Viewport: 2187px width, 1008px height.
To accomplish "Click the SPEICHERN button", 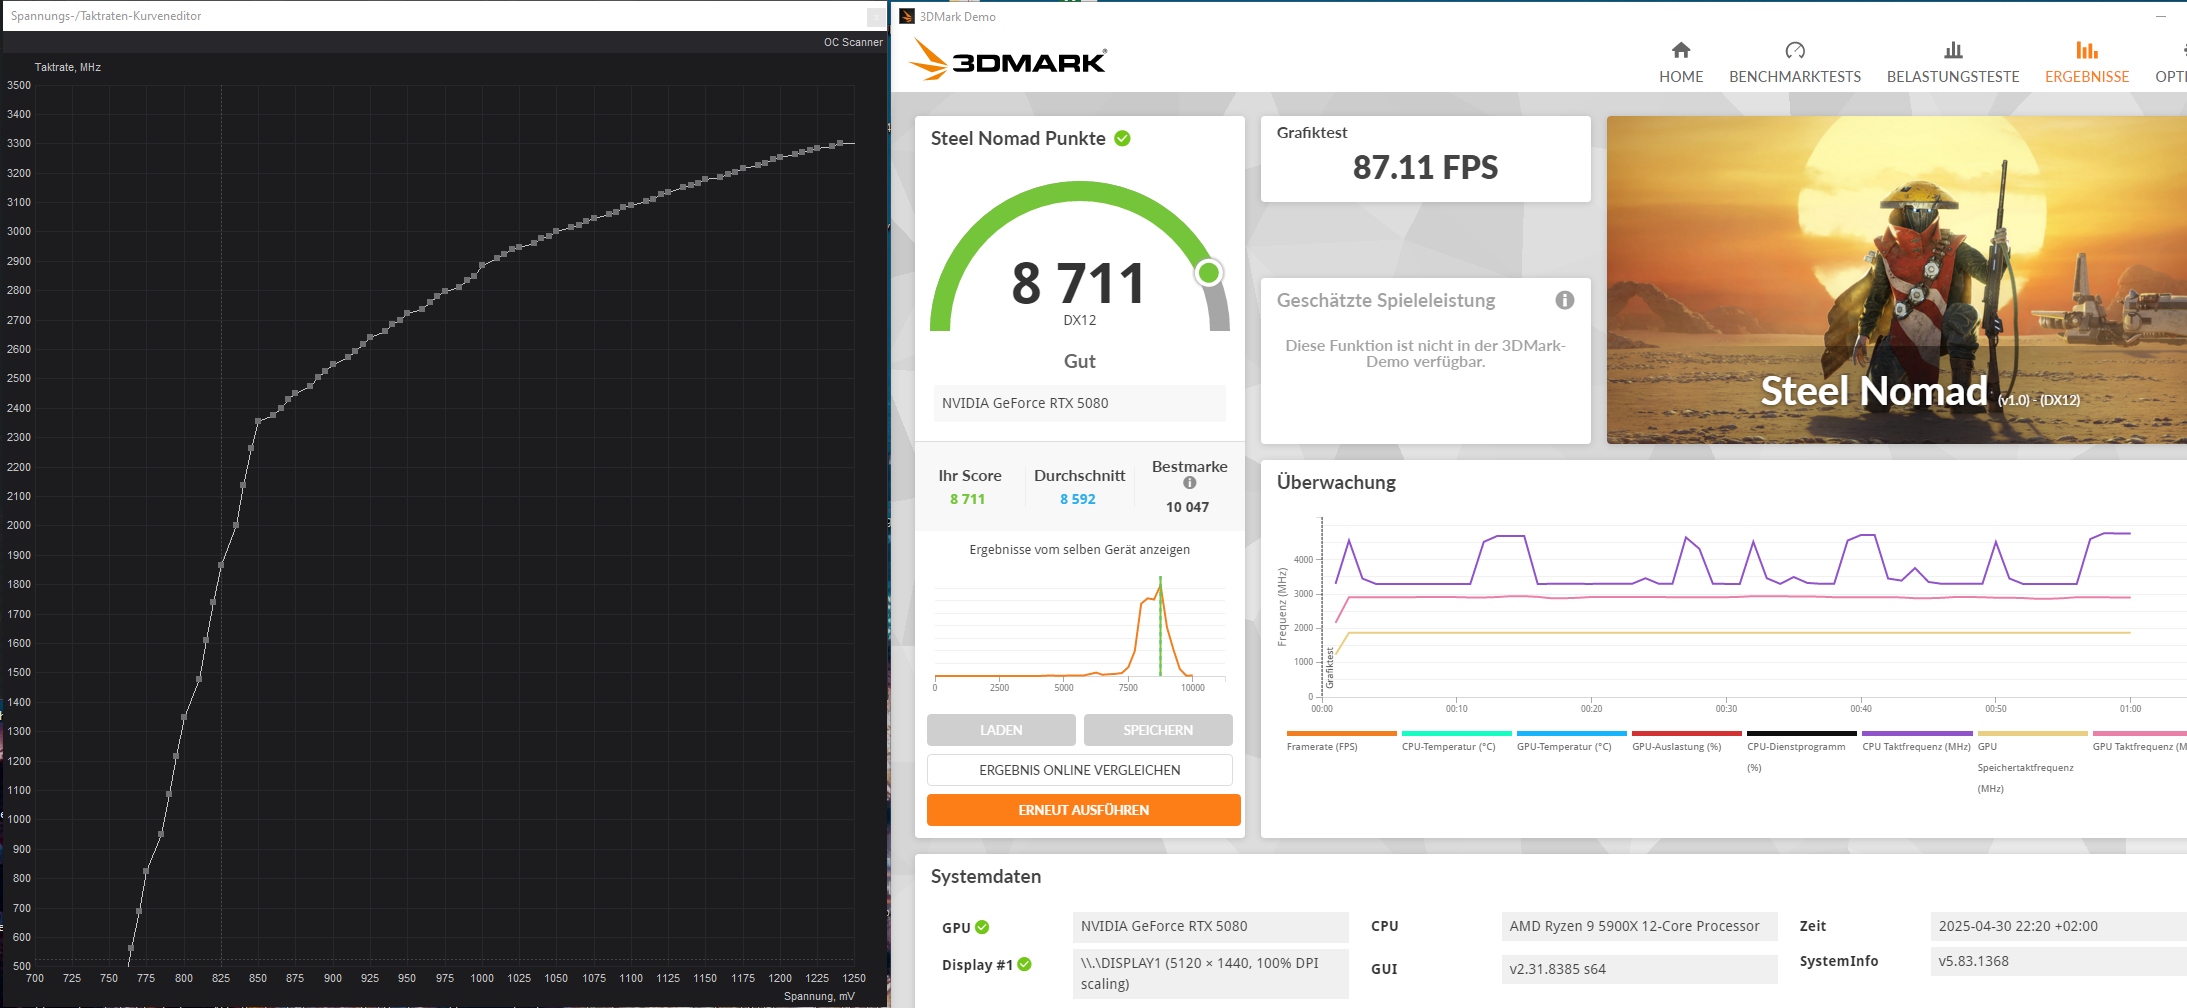I will coord(1158,730).
